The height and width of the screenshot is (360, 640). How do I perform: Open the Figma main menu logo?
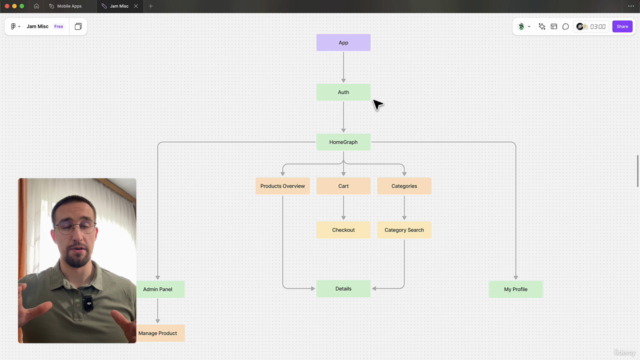click(x=13, y=27)
